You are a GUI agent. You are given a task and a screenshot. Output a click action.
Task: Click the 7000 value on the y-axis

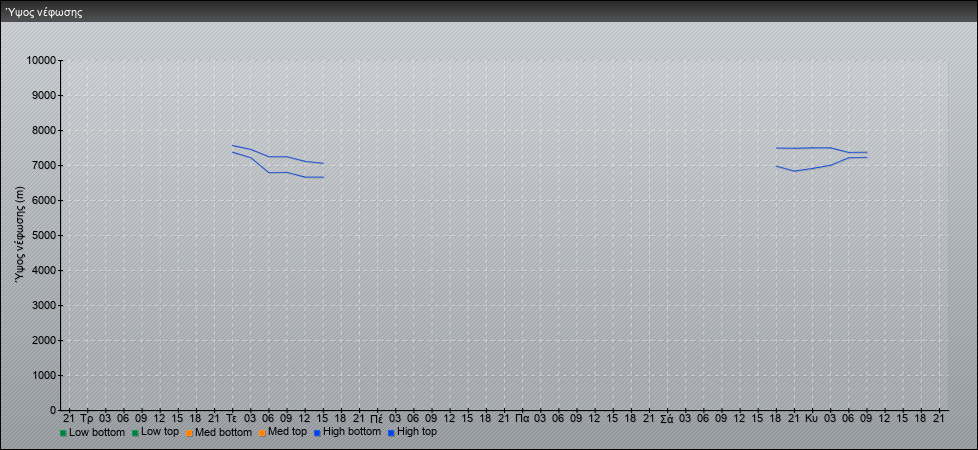point(44,165)
